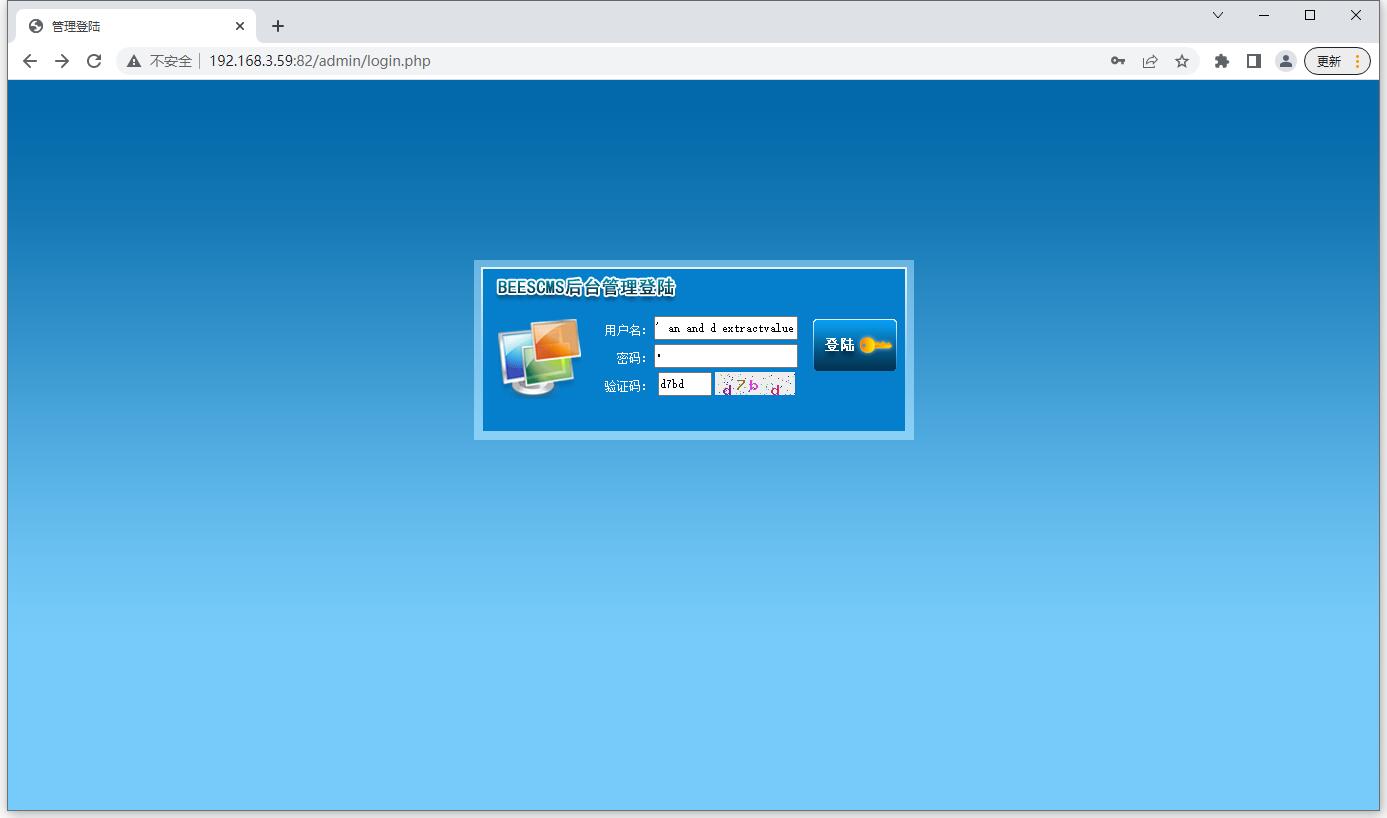Close the 管理登陆 tab
Screen dimensions: 1387x818
[240, 26]
